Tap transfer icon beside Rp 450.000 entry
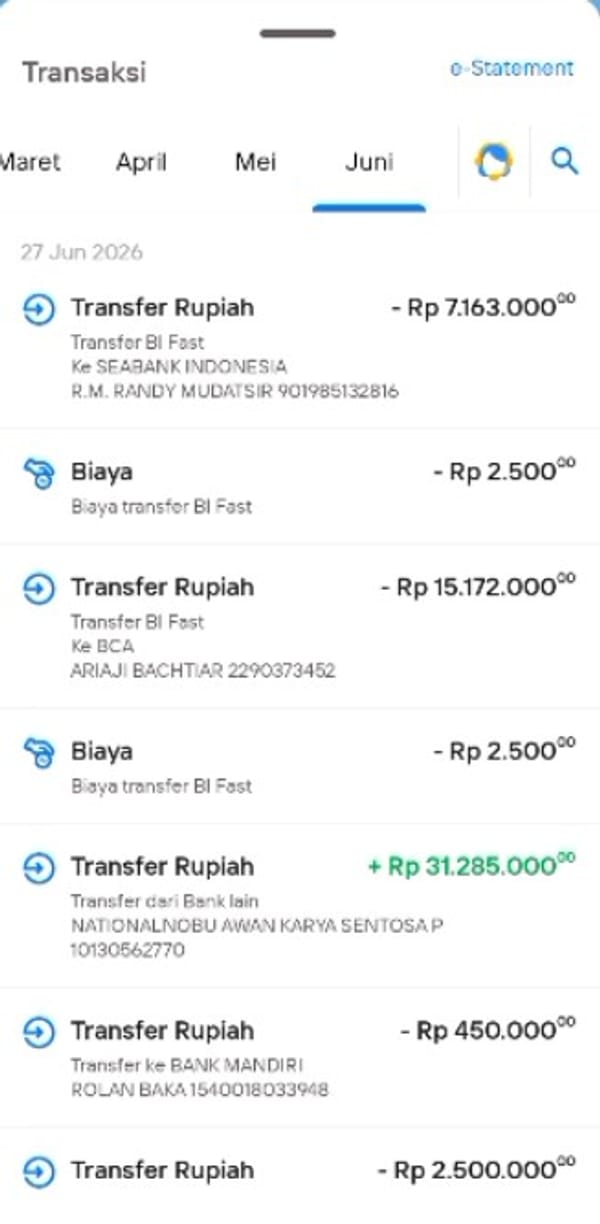The width and height of the screenshot is (600, 1224). tap(38, 1031)
